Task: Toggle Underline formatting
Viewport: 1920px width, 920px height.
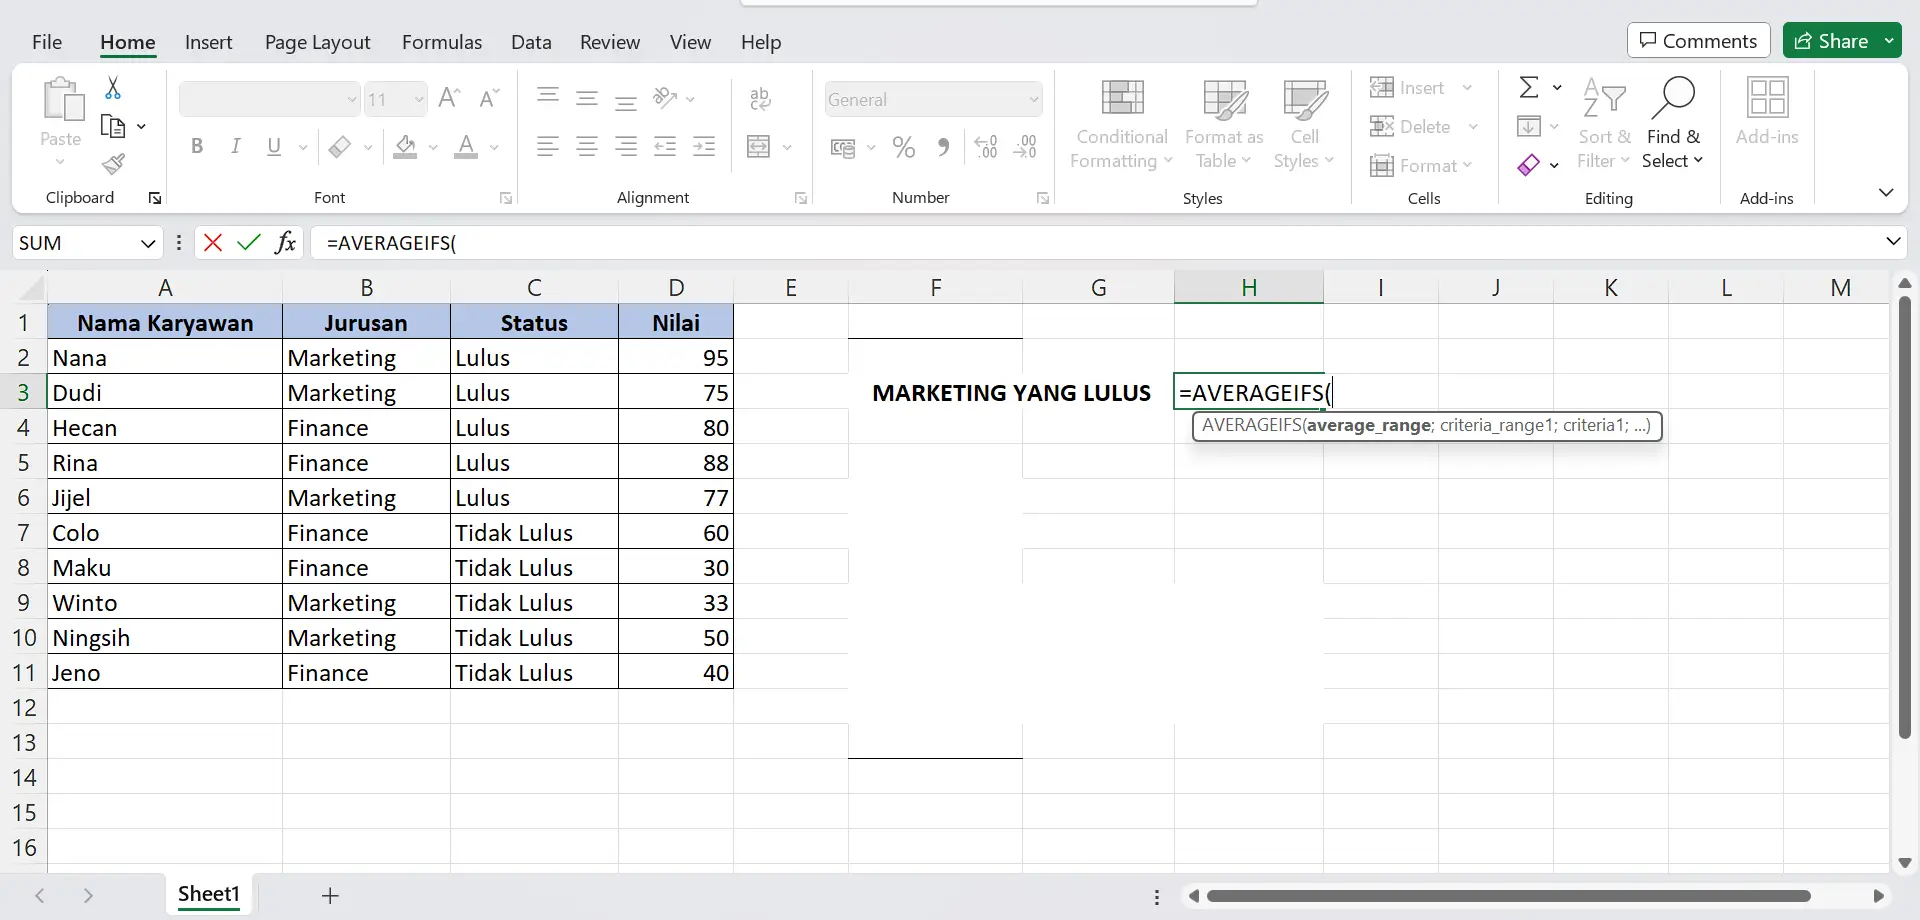Action: coord(274,147)
